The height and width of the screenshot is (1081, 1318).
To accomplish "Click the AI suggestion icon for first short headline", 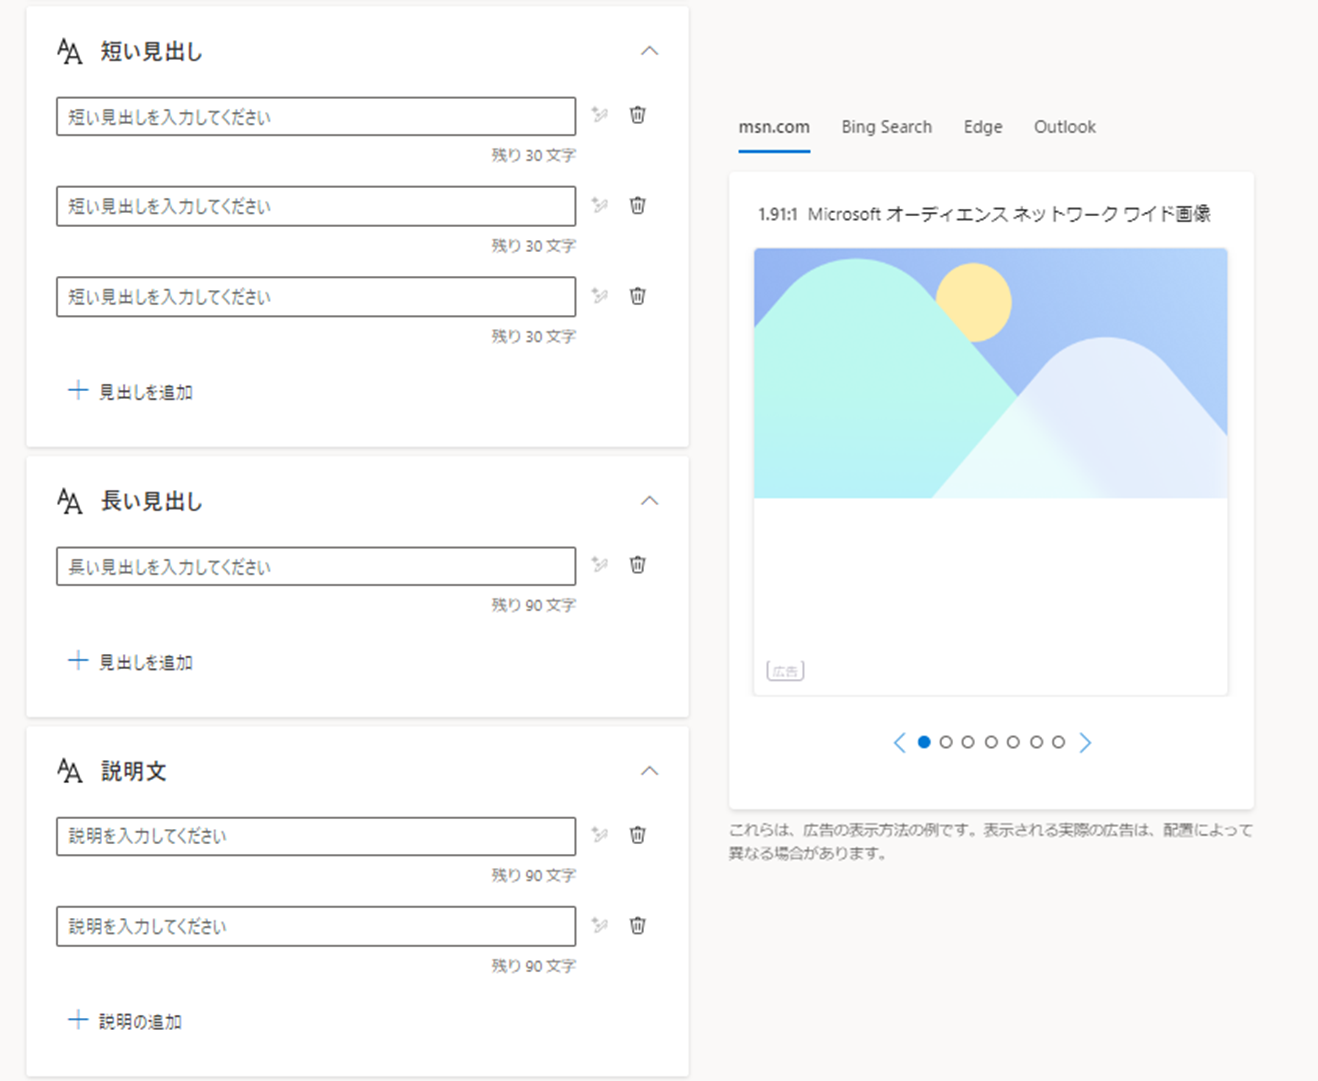I will click(x=600, y=115).
